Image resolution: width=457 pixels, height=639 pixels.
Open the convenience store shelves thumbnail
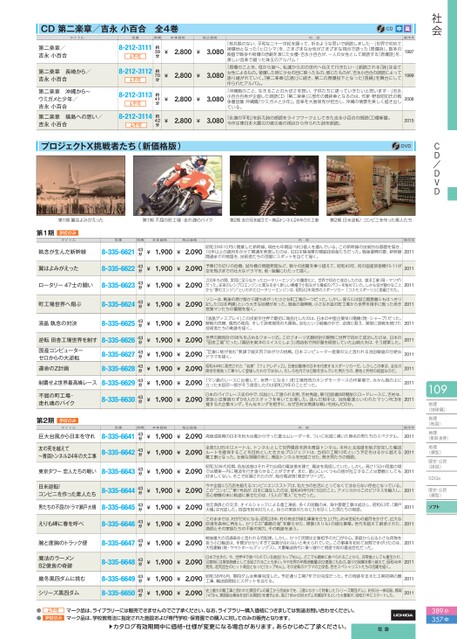click(371, 186)
